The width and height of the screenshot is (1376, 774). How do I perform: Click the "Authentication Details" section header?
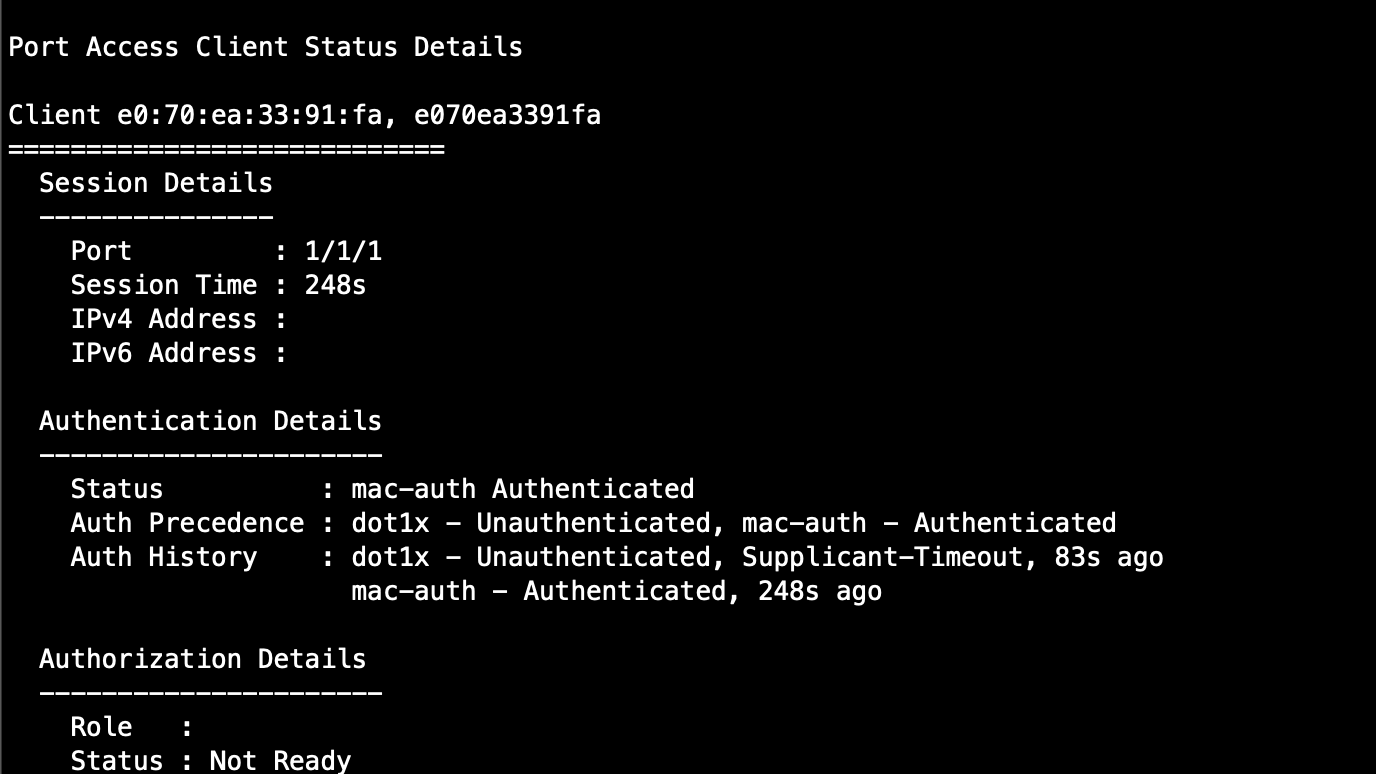(210, 421)
